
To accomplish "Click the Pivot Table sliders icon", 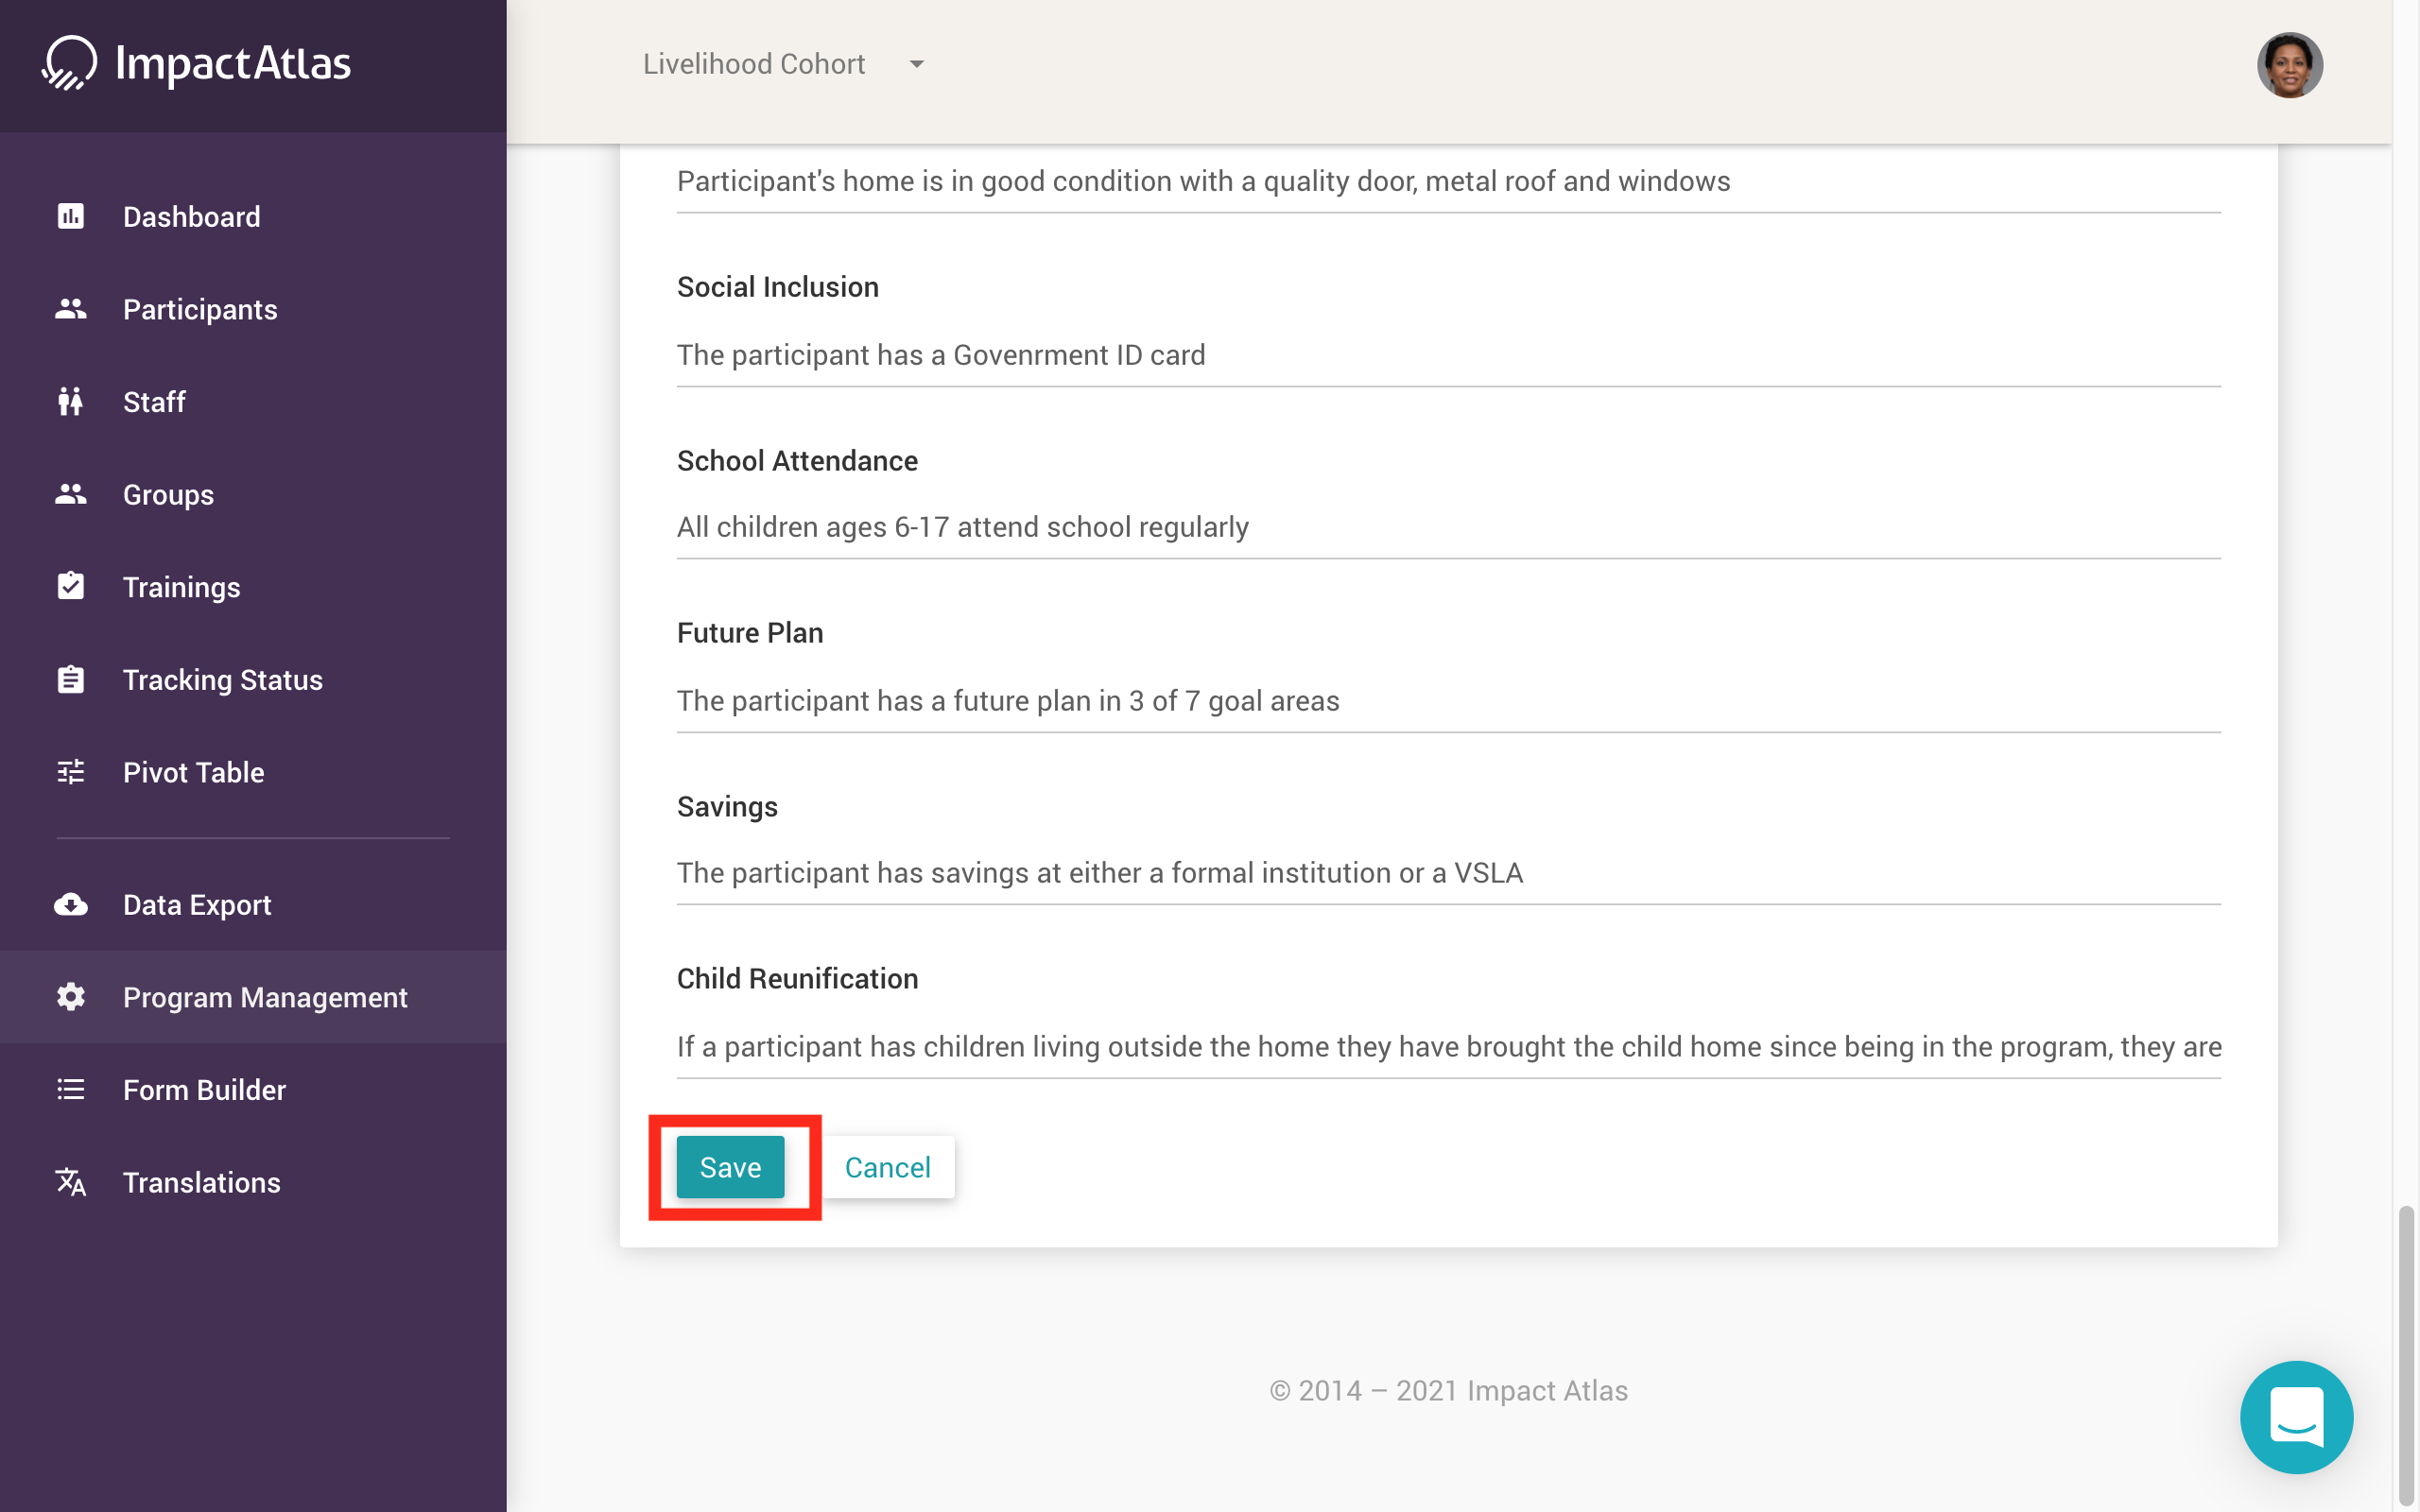I will coord(70,771).
